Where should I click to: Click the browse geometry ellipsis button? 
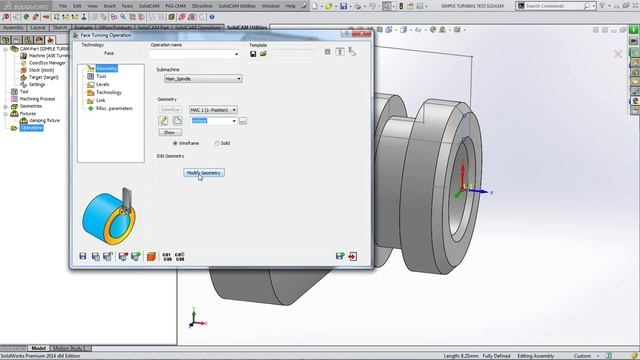pyautogui.click(x=243, y=121)
